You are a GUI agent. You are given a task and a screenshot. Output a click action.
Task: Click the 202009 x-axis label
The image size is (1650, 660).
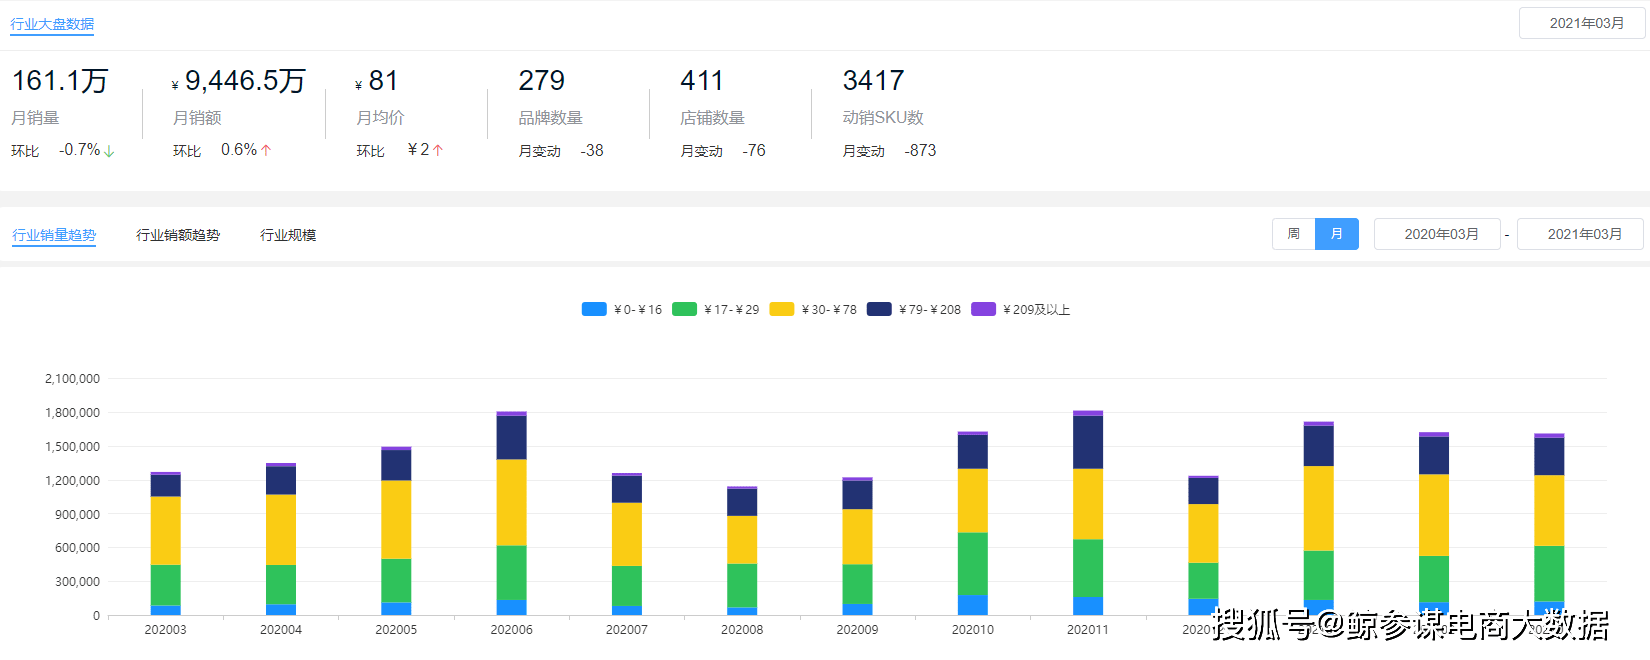(x=857, y=630)
